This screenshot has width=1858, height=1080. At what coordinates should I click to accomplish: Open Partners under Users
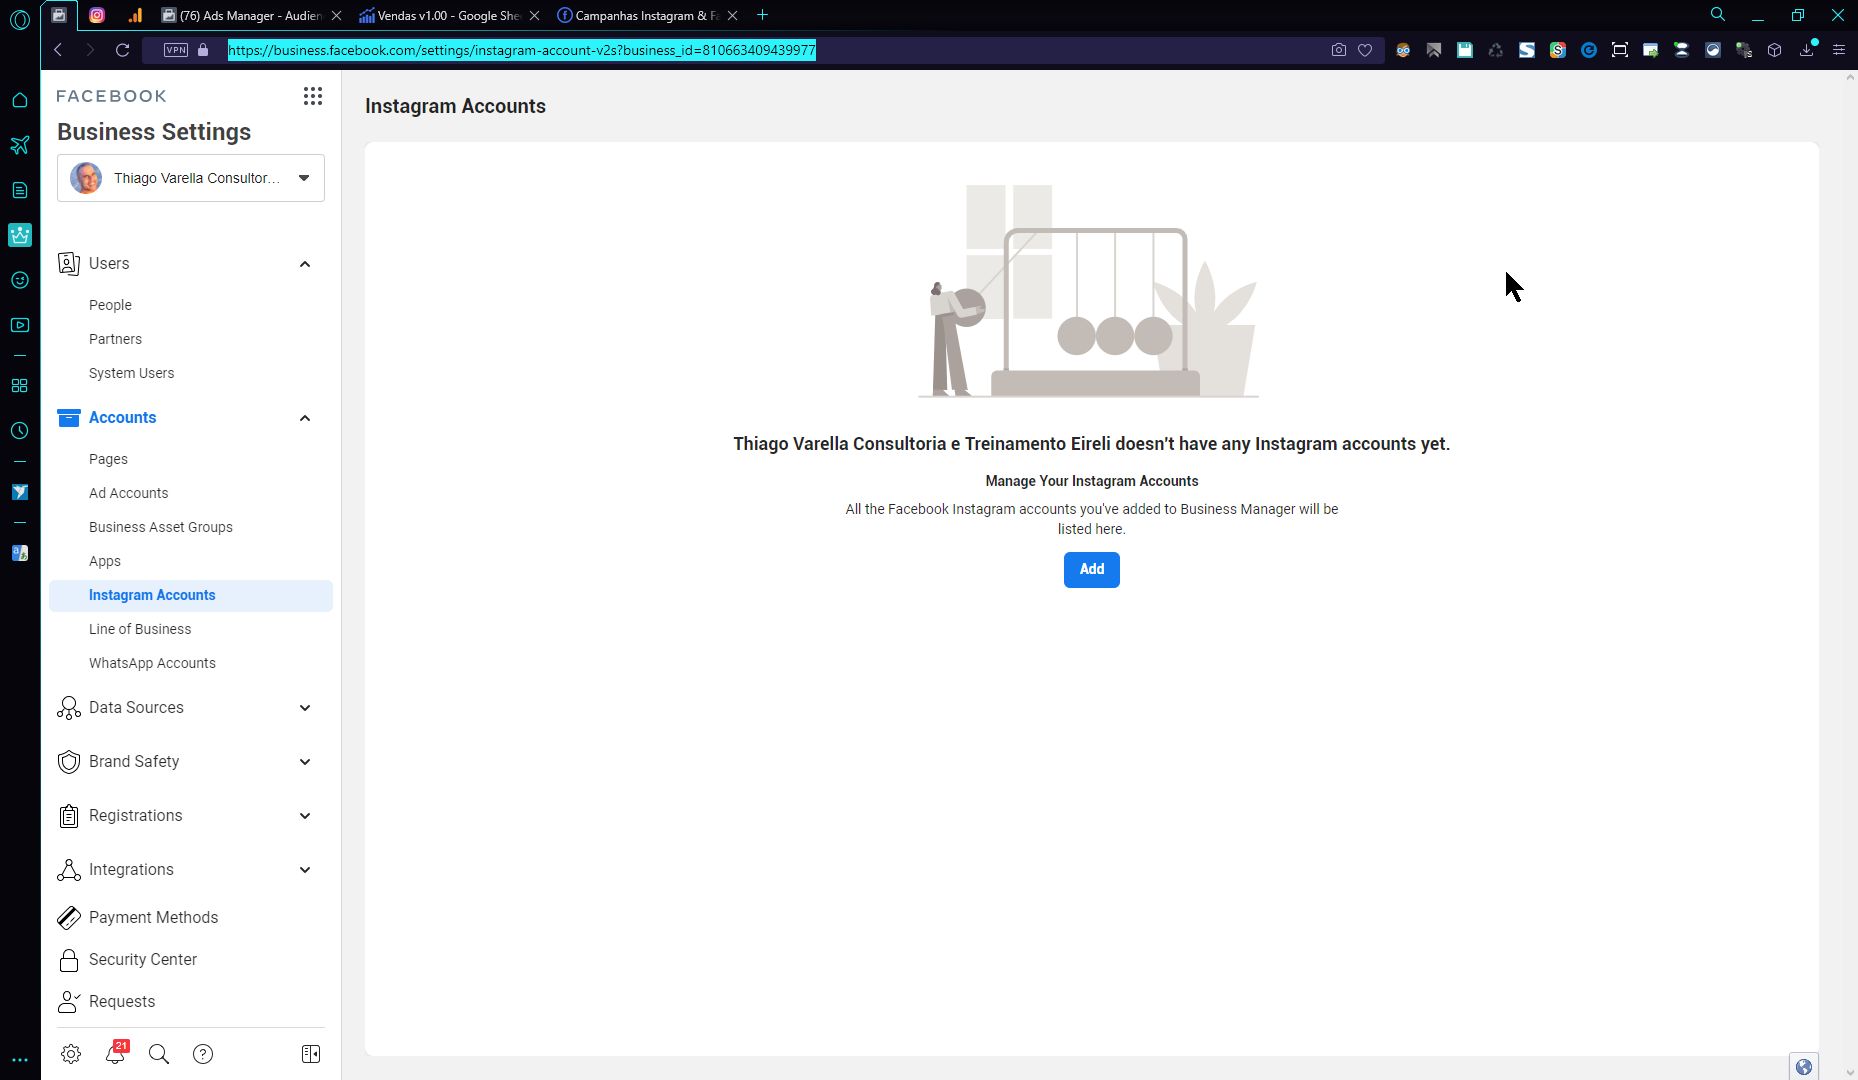(115, 339)
